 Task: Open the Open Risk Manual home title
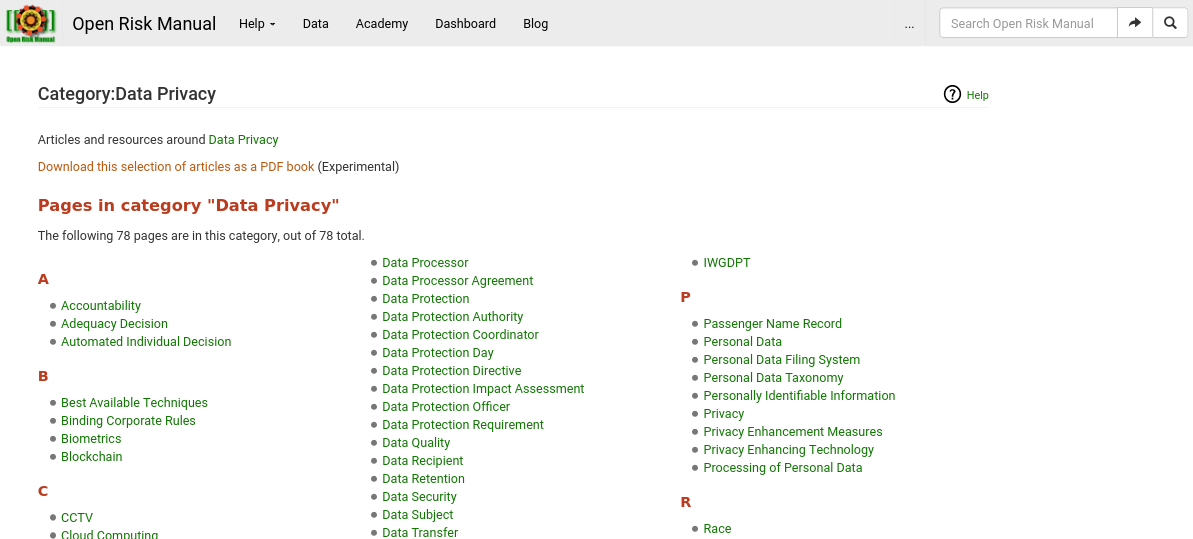coord(144,24)
